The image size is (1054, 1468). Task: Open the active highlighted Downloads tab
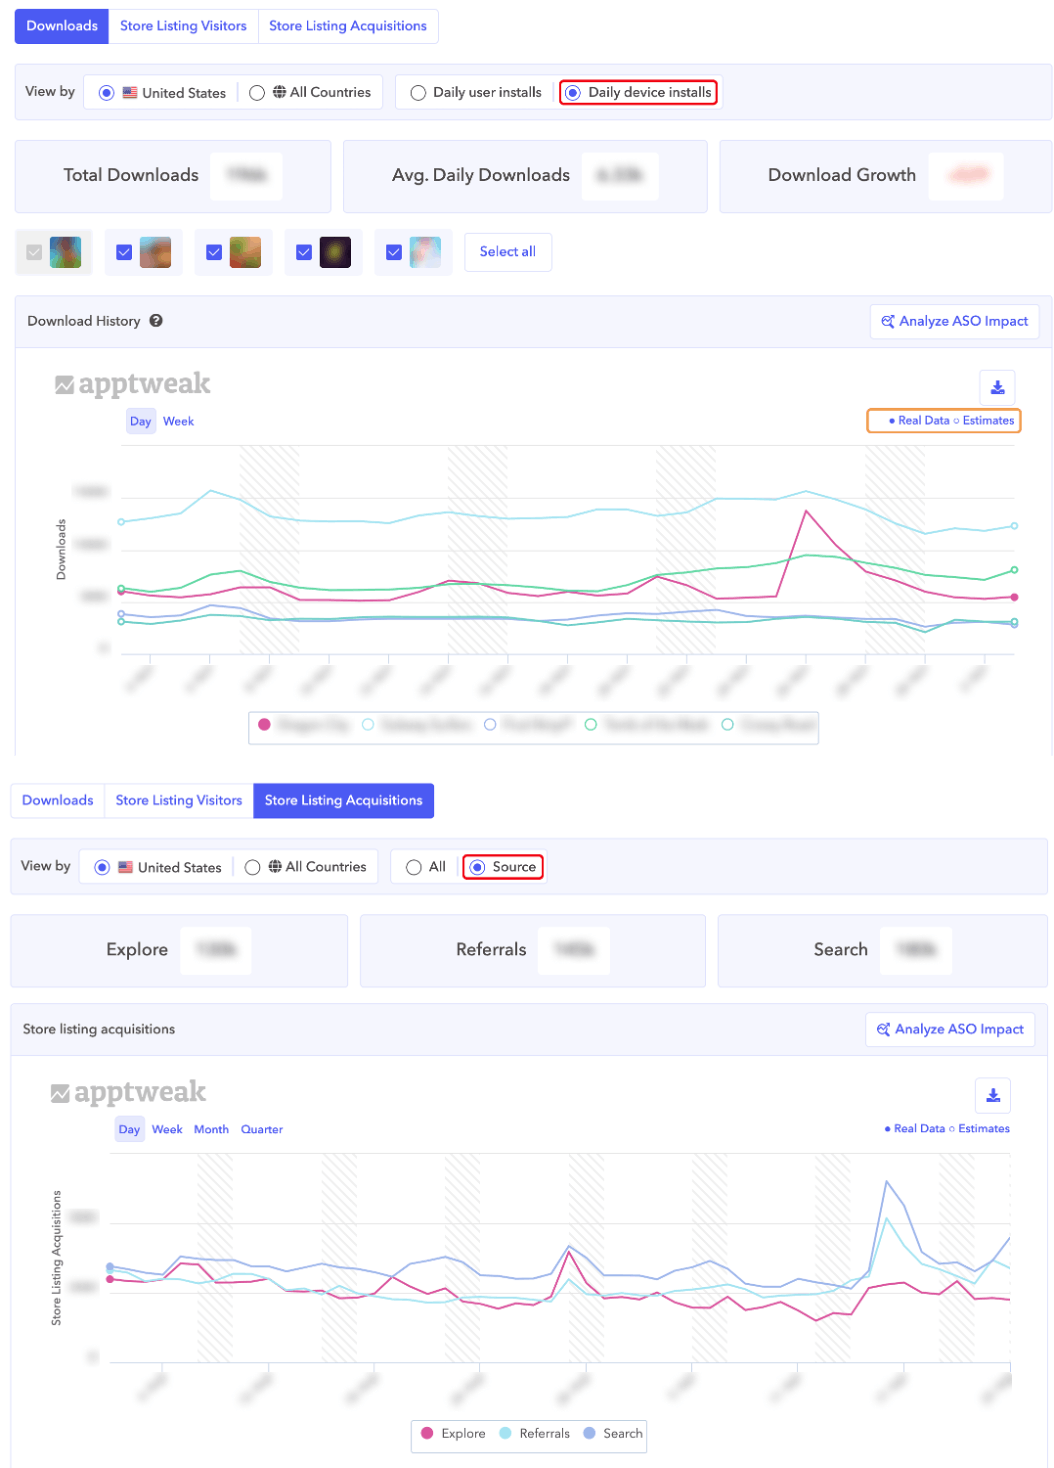point(62,26)
